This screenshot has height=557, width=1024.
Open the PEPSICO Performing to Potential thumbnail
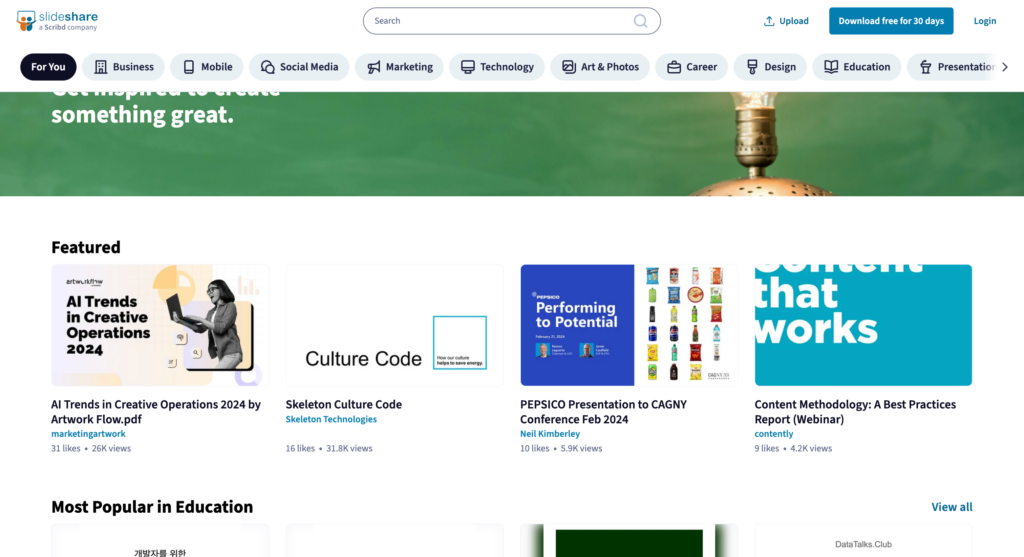[629, 325]
